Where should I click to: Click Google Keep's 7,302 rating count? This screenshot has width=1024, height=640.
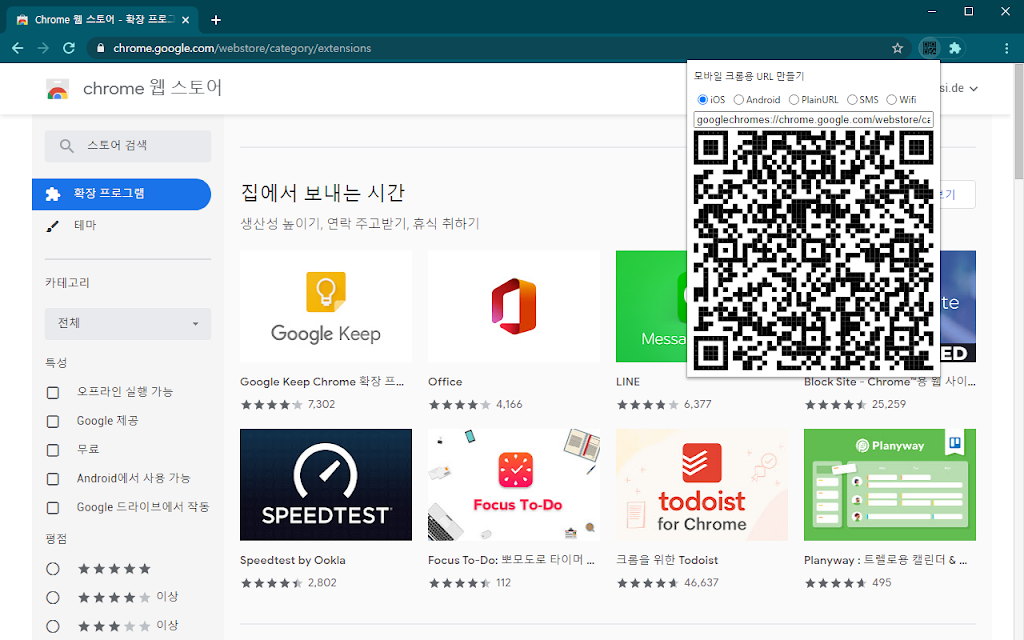click(x=321, y=405)
